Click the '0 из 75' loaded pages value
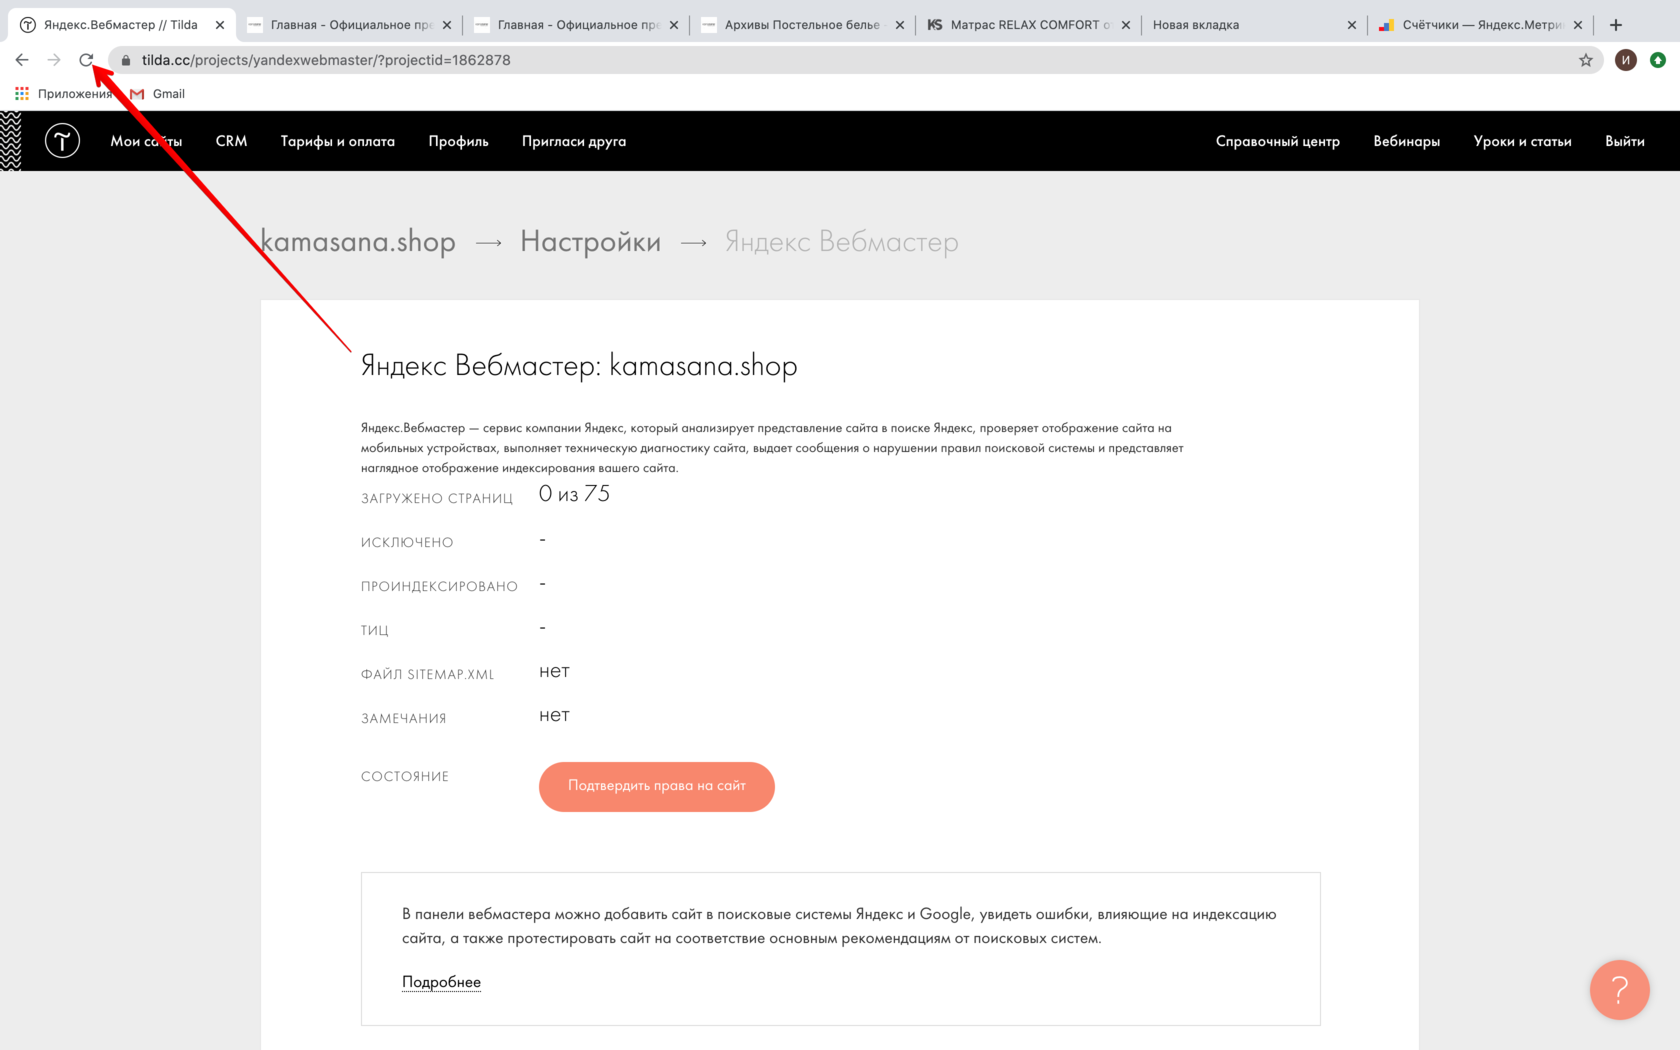Viewport: 1680px width, 1050px height. [x=574, y=494]
